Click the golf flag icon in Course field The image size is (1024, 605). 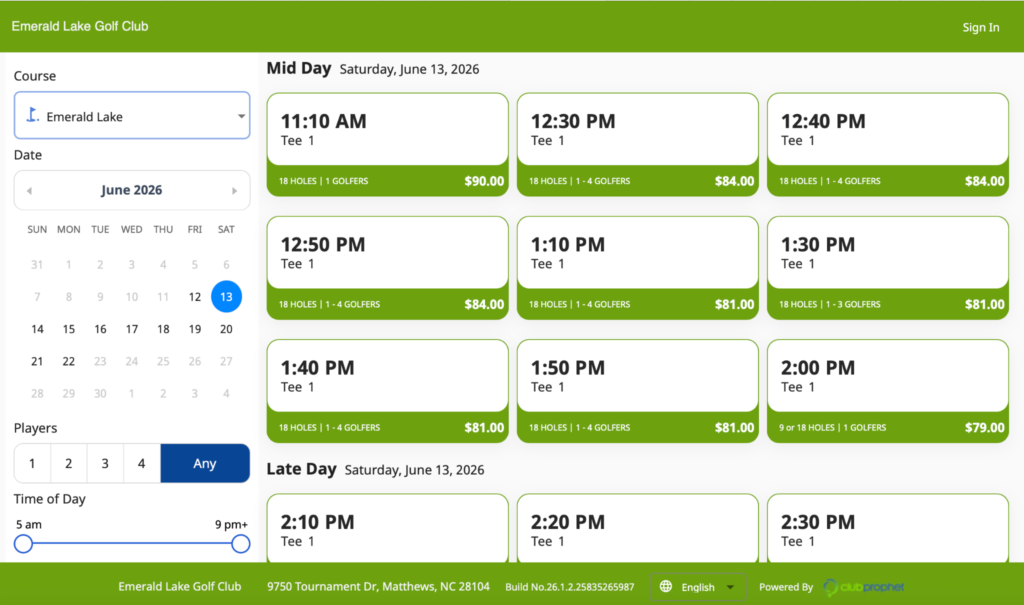coord(32,116)
